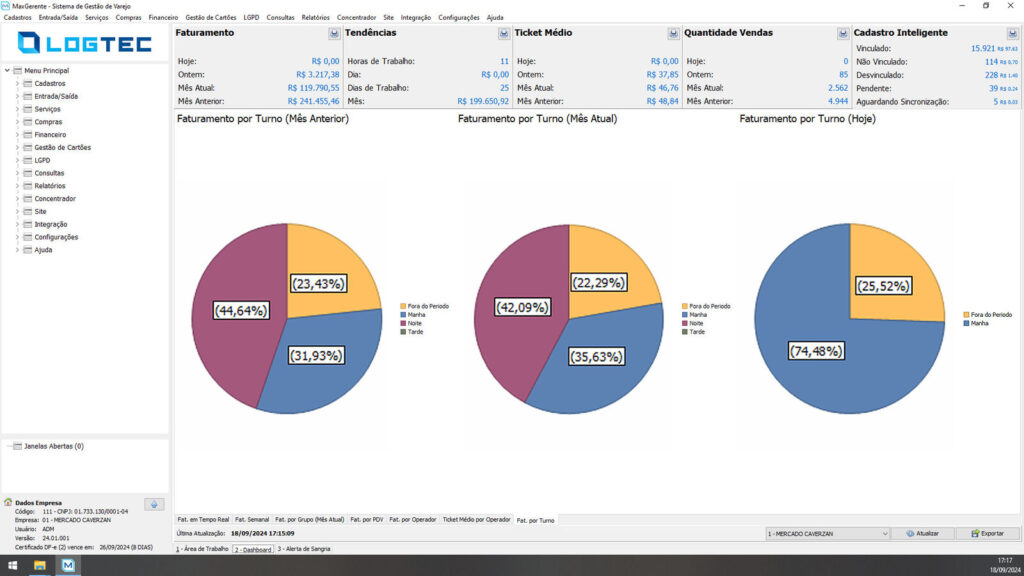
Task: Click the Atualizar button
Action: pos(922,534)
